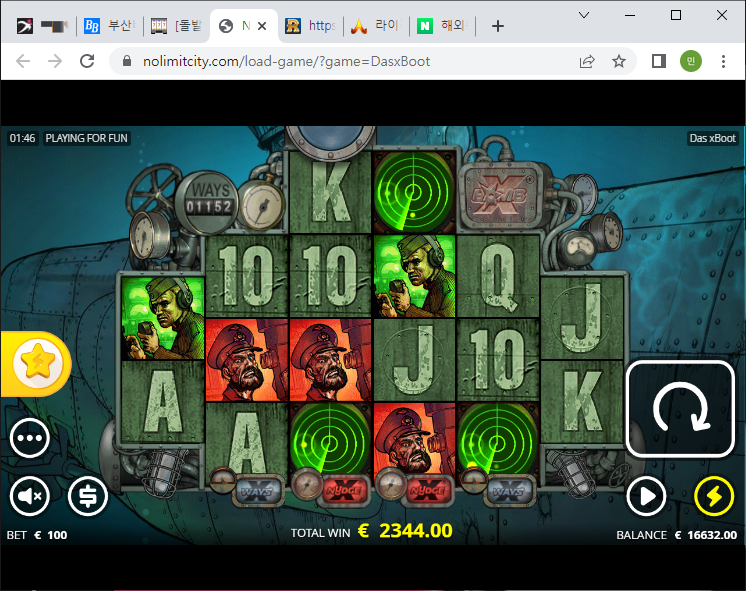Click the xWays badge under second reel

coord(257,491)
